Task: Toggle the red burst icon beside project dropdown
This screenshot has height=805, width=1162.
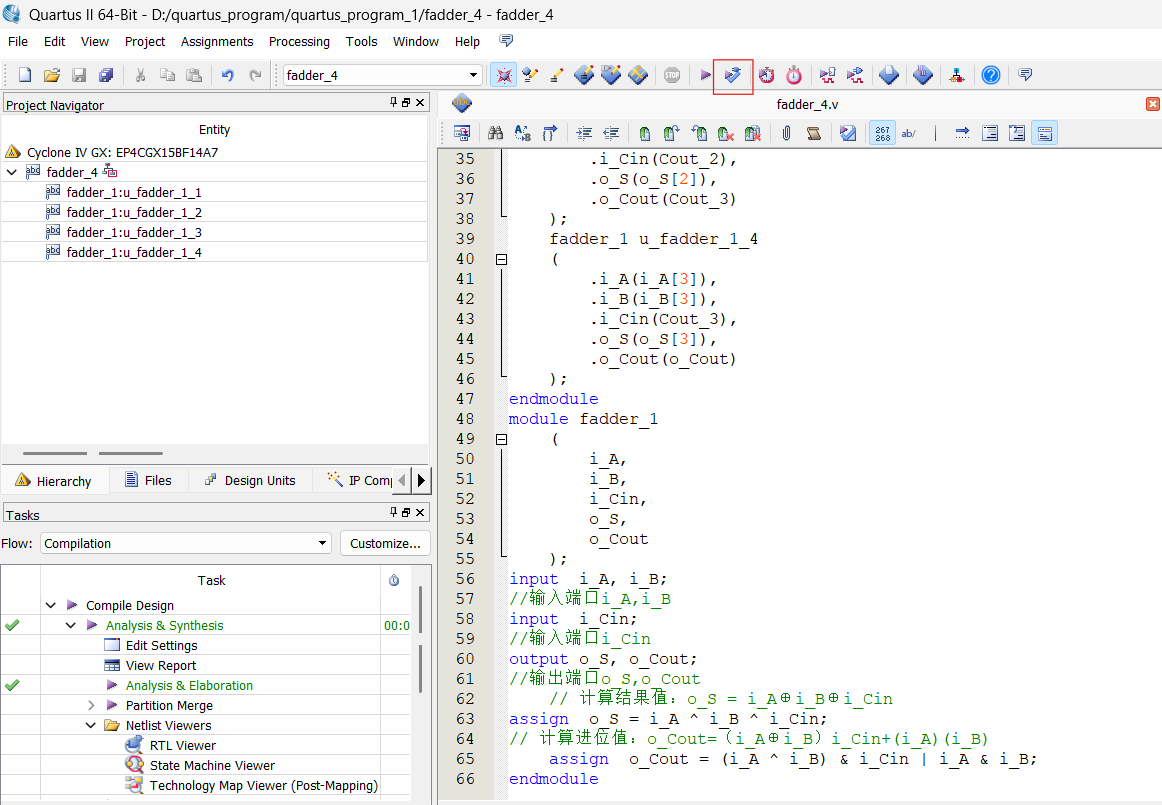Action: (x=503, y=75)
